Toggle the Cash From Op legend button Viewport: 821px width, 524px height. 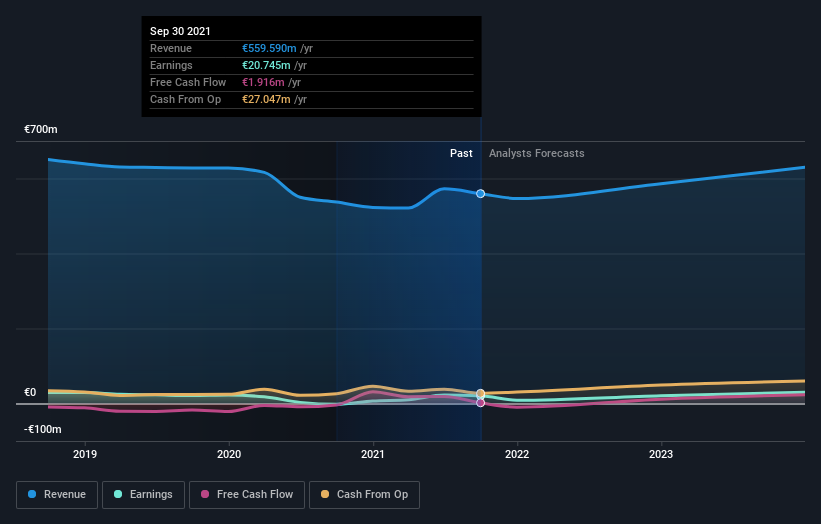[x=364, y=495]
